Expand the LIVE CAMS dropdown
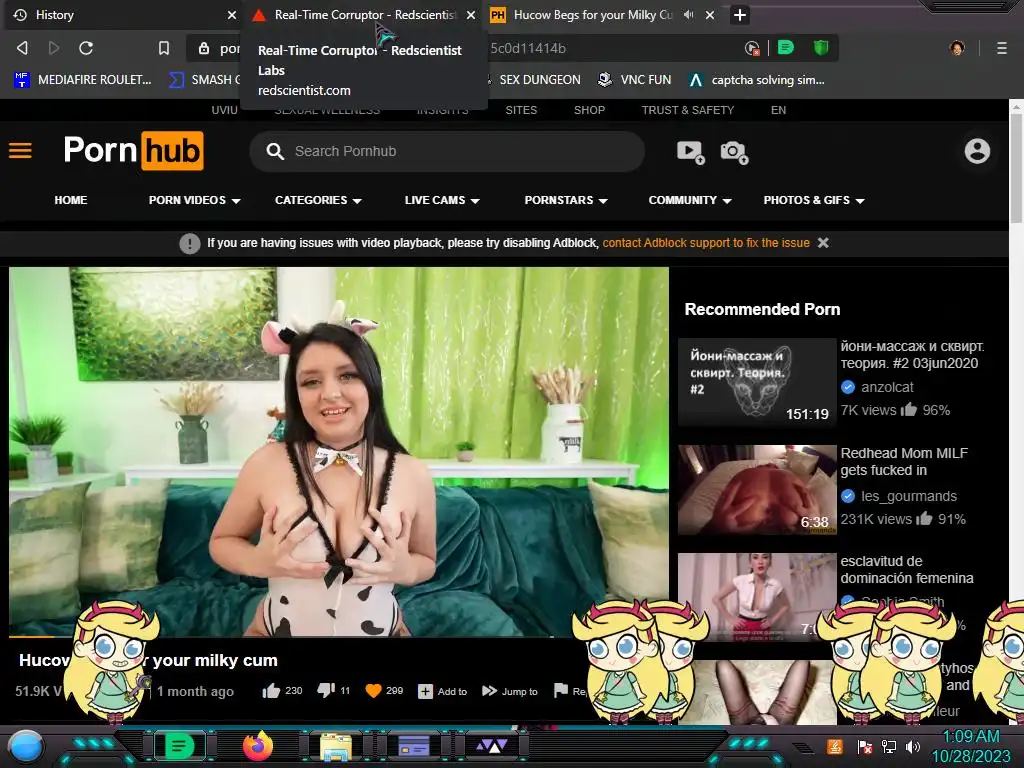This screenshot has width=1024, height=768. pos(441,200)
